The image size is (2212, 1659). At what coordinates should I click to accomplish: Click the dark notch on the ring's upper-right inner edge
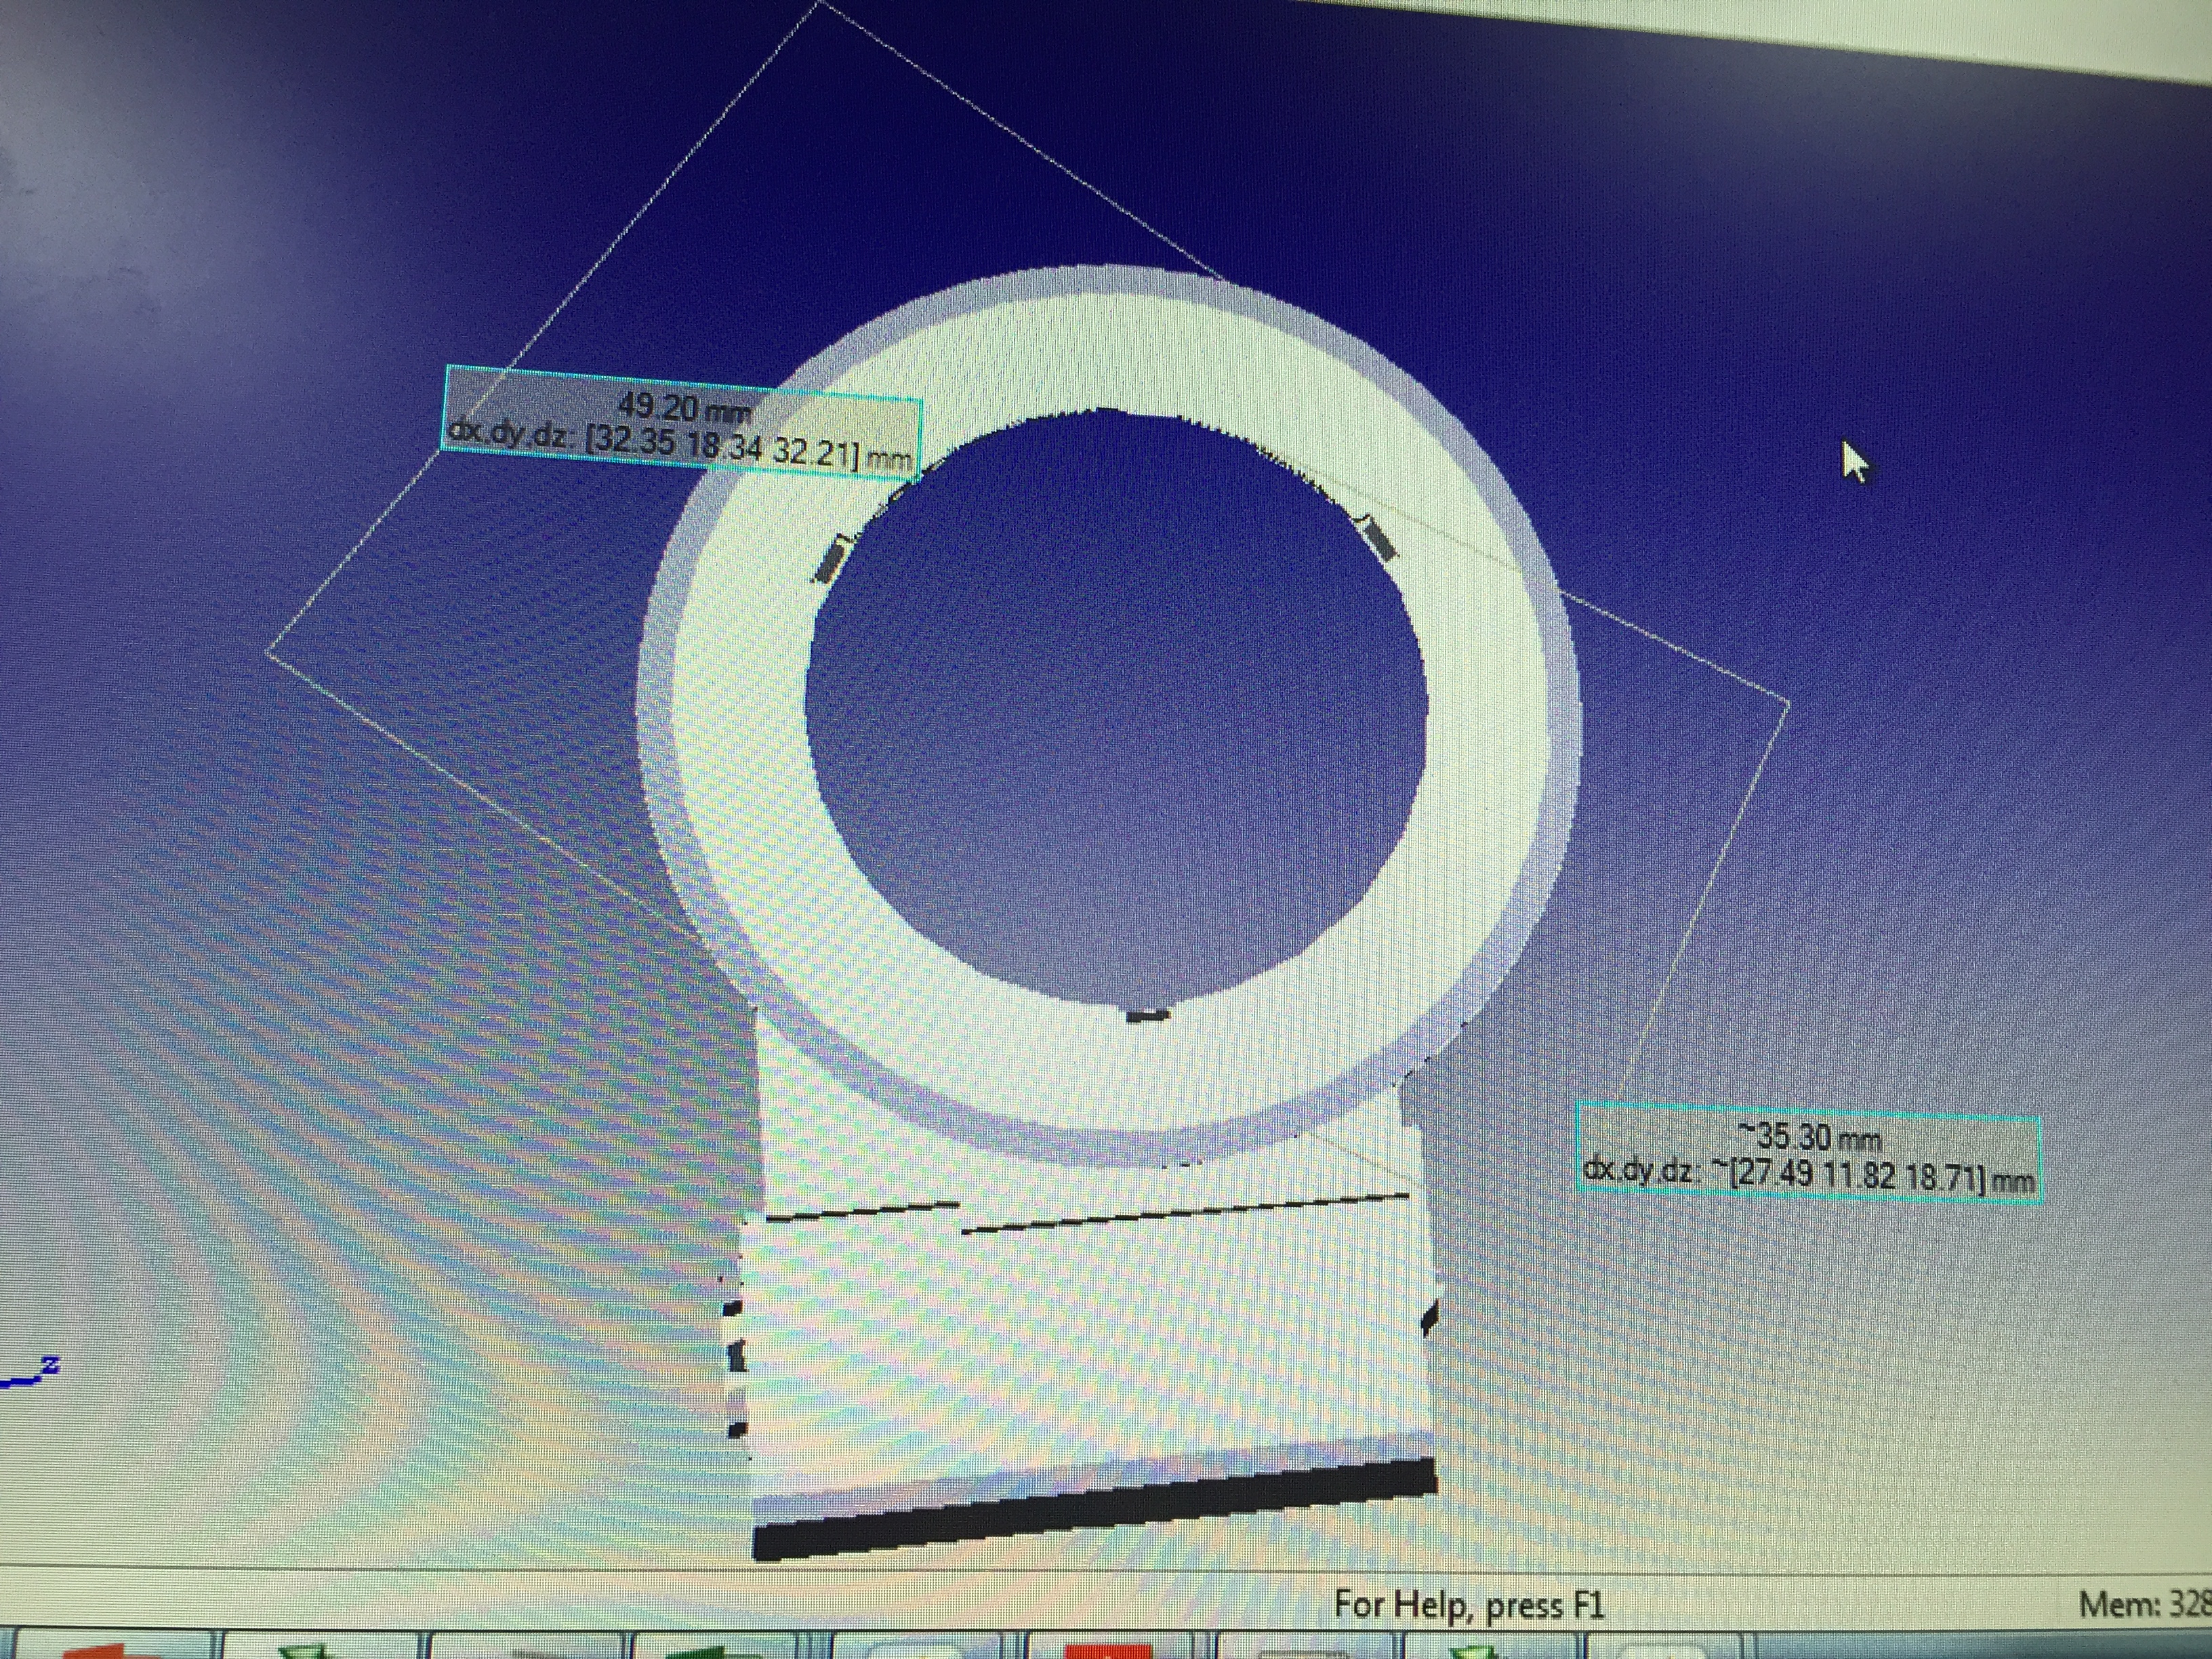click(x=1380, y=540)
